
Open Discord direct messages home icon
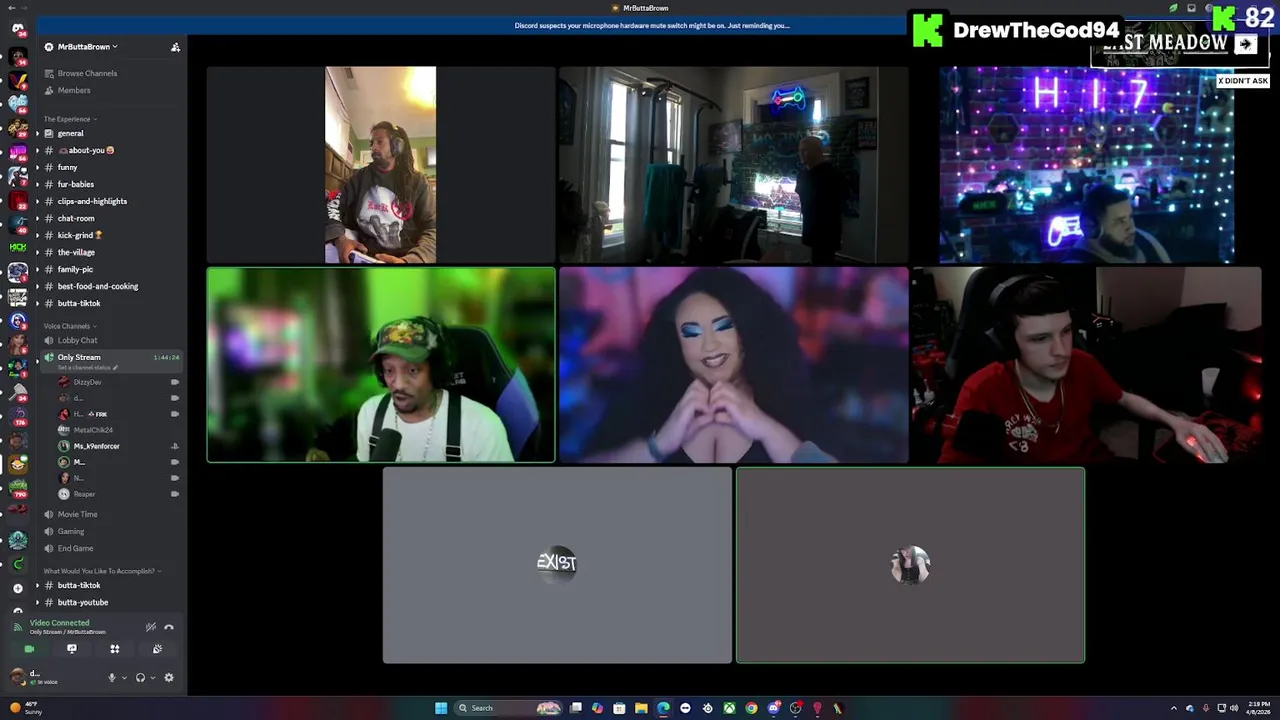click(18, 30)
